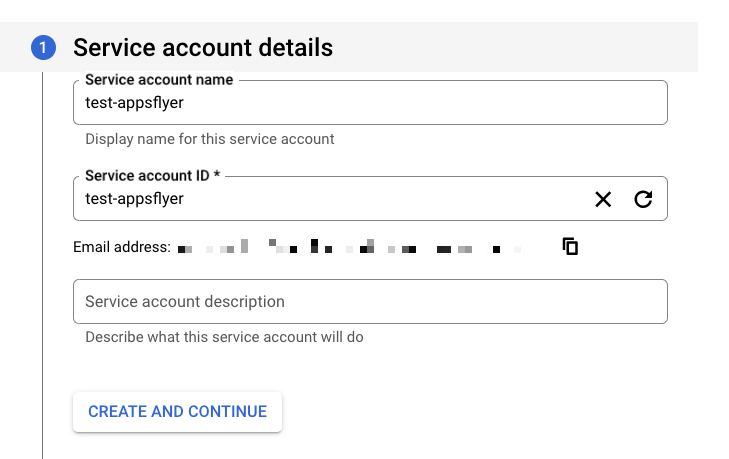Click the gray header bar right of the title
This screenshot has height=459, width=729.
[x=520, y=47]
